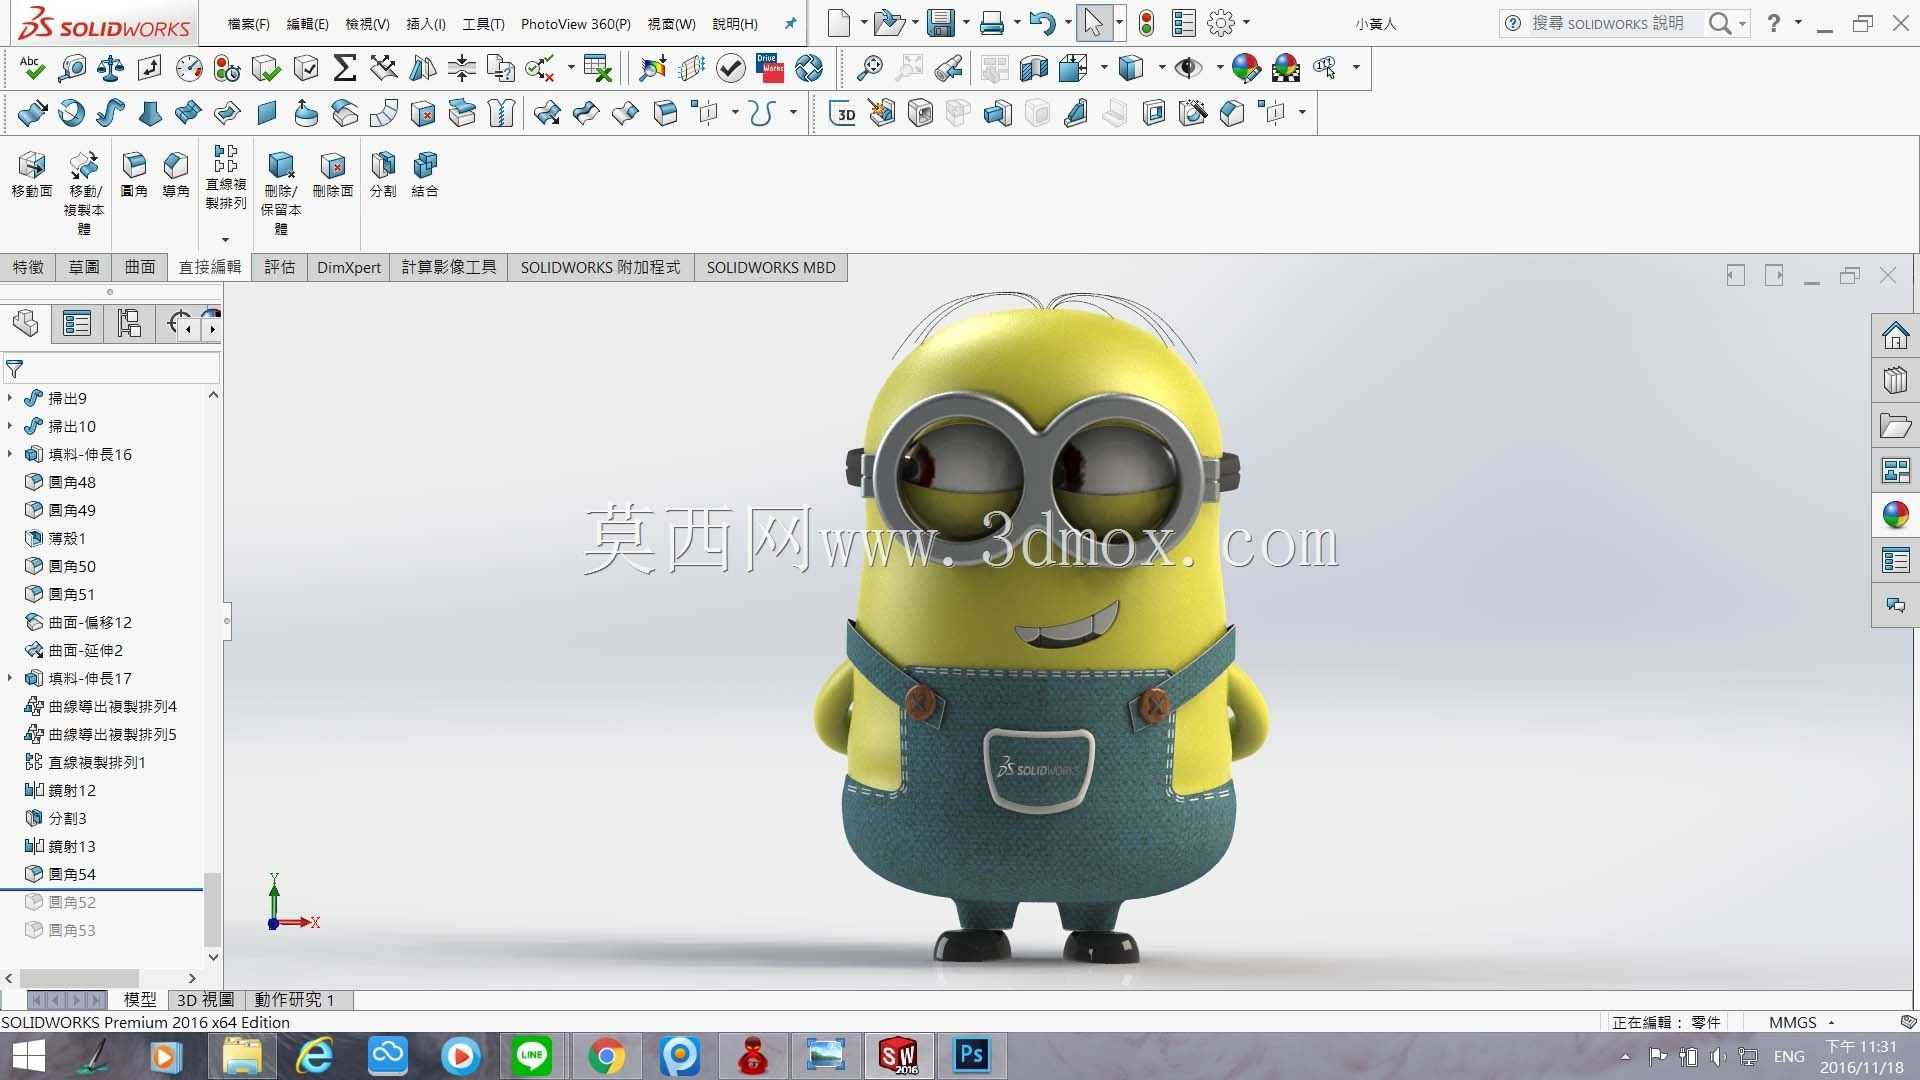Toggle the hide/show items eye icon
Screen dimensions: 1920x1080
[1188, 68]
